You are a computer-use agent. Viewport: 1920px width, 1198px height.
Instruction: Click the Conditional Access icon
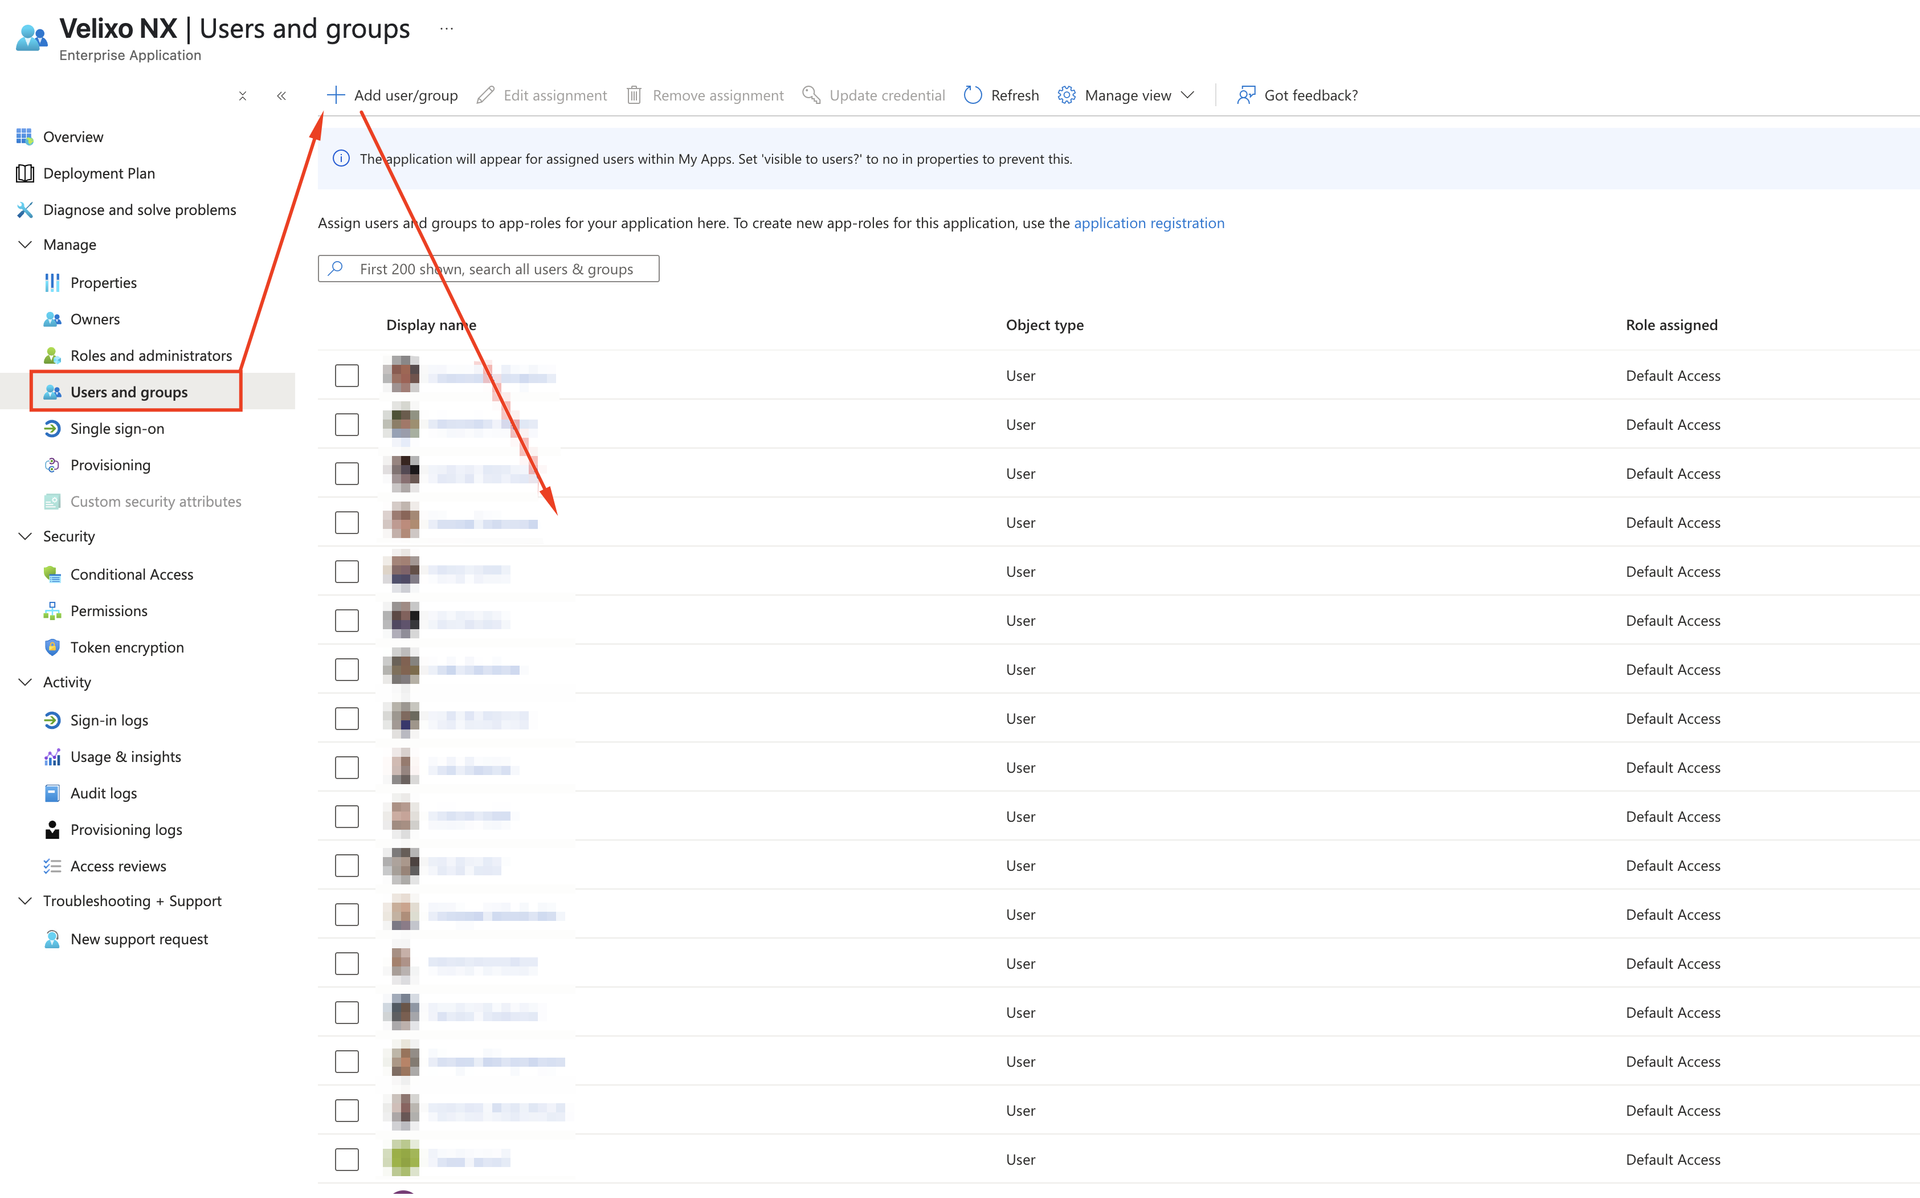[52, 574]
